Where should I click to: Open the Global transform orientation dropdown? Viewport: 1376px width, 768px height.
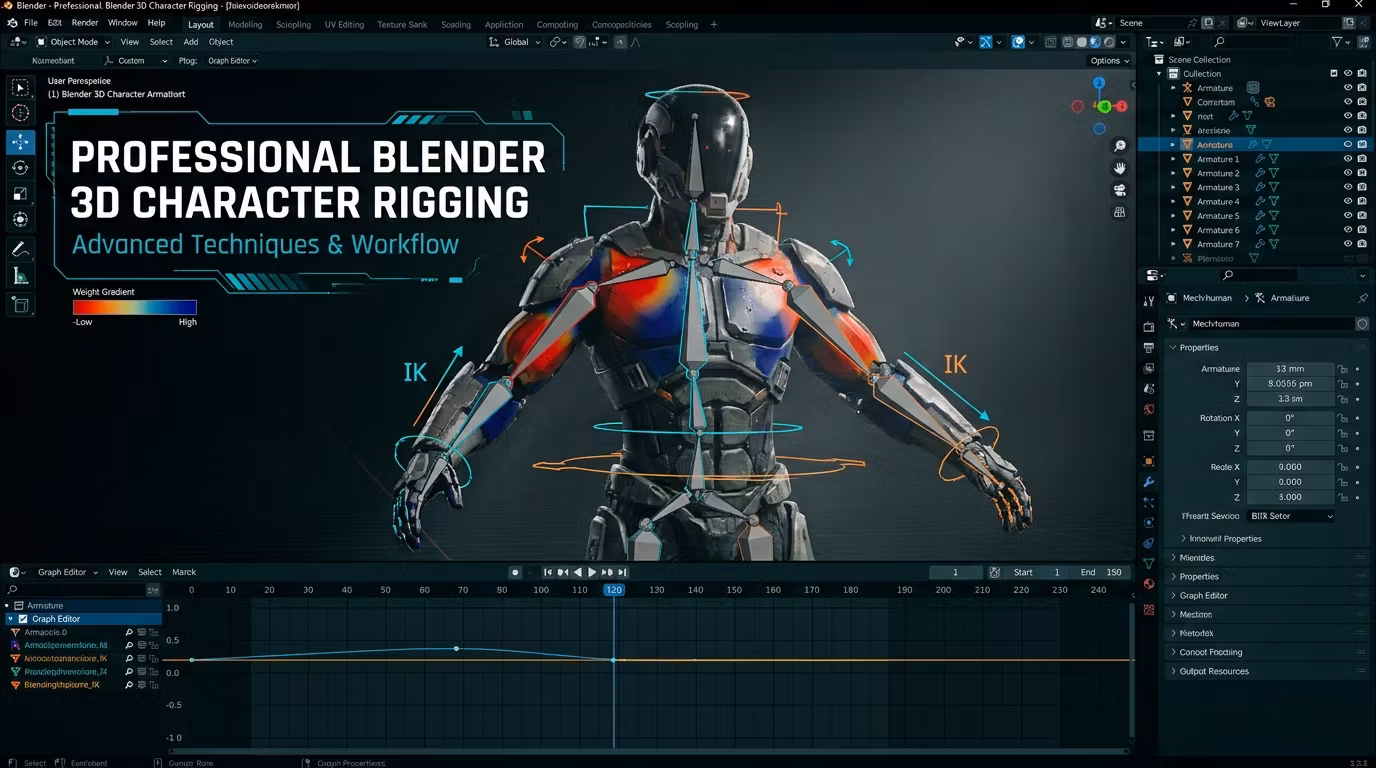point(515,42)
